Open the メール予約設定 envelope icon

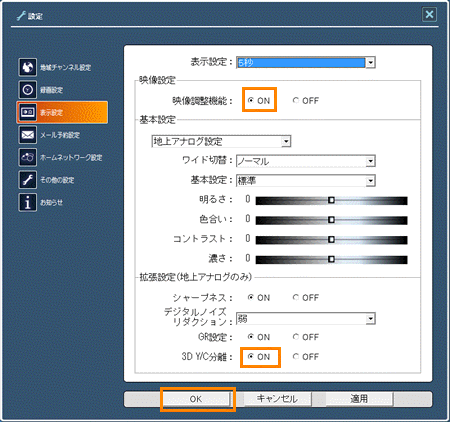[x=27, y=135]
